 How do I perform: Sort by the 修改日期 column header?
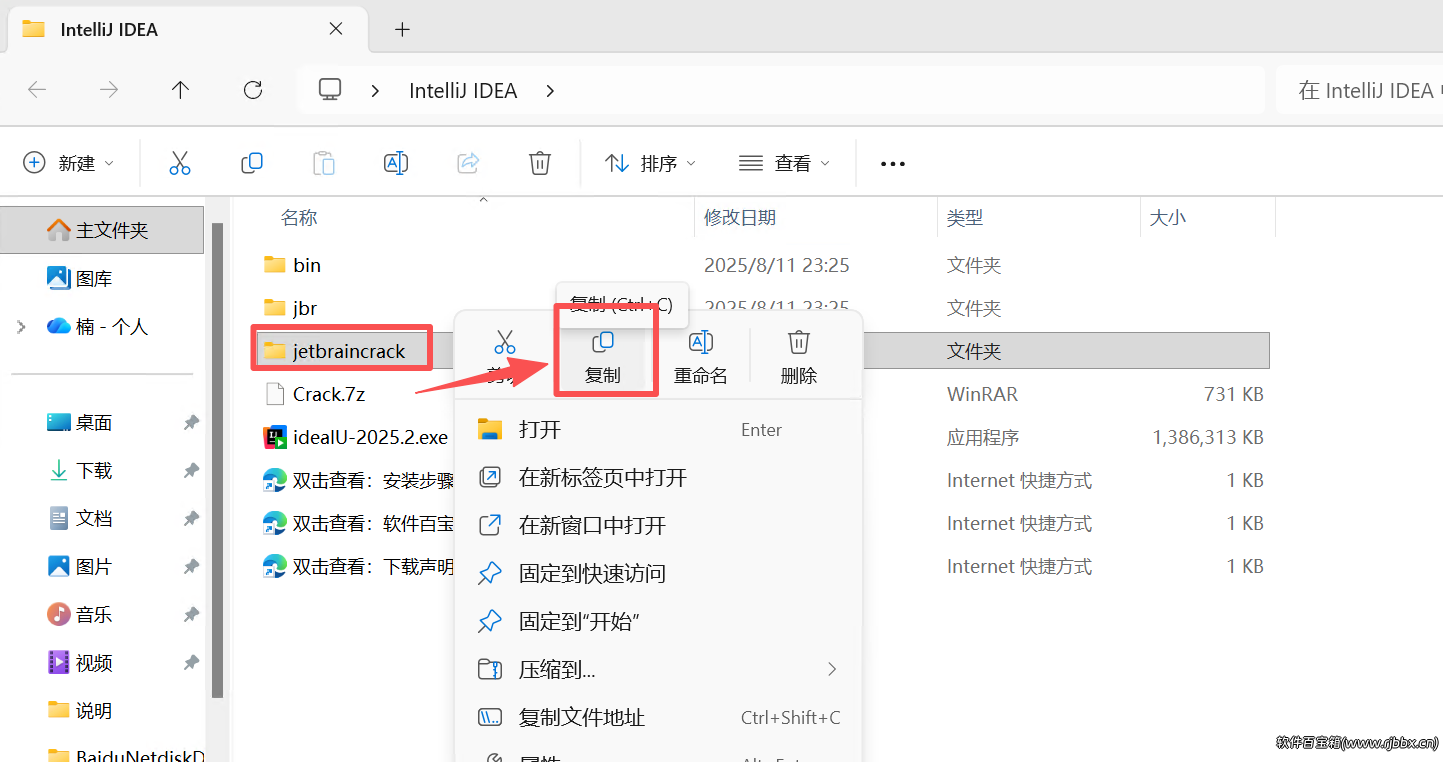[x=740, y=217]
